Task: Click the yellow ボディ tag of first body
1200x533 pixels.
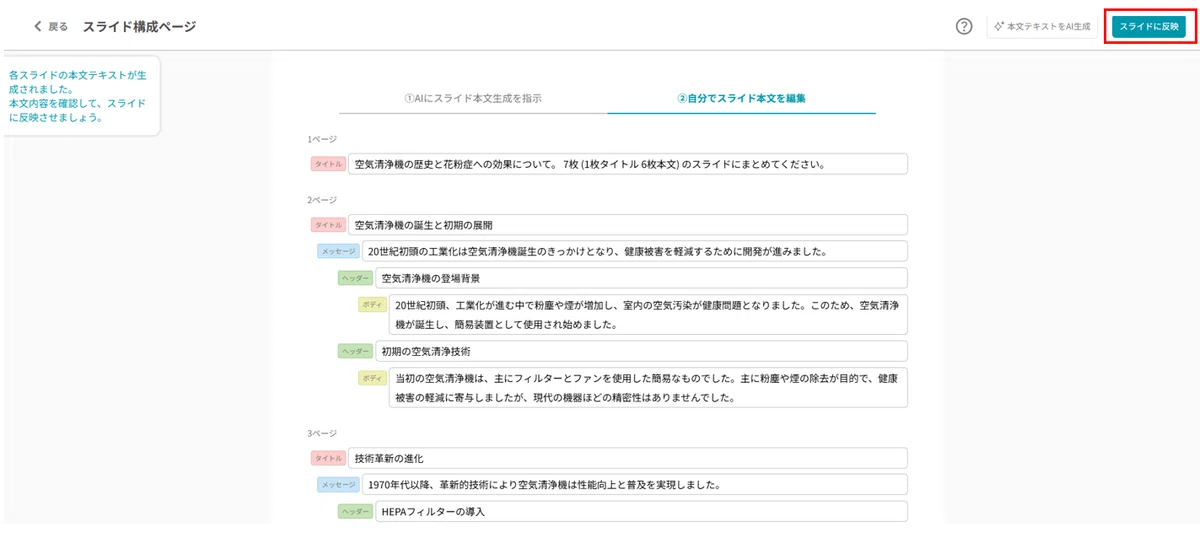Action: (372, 304)
